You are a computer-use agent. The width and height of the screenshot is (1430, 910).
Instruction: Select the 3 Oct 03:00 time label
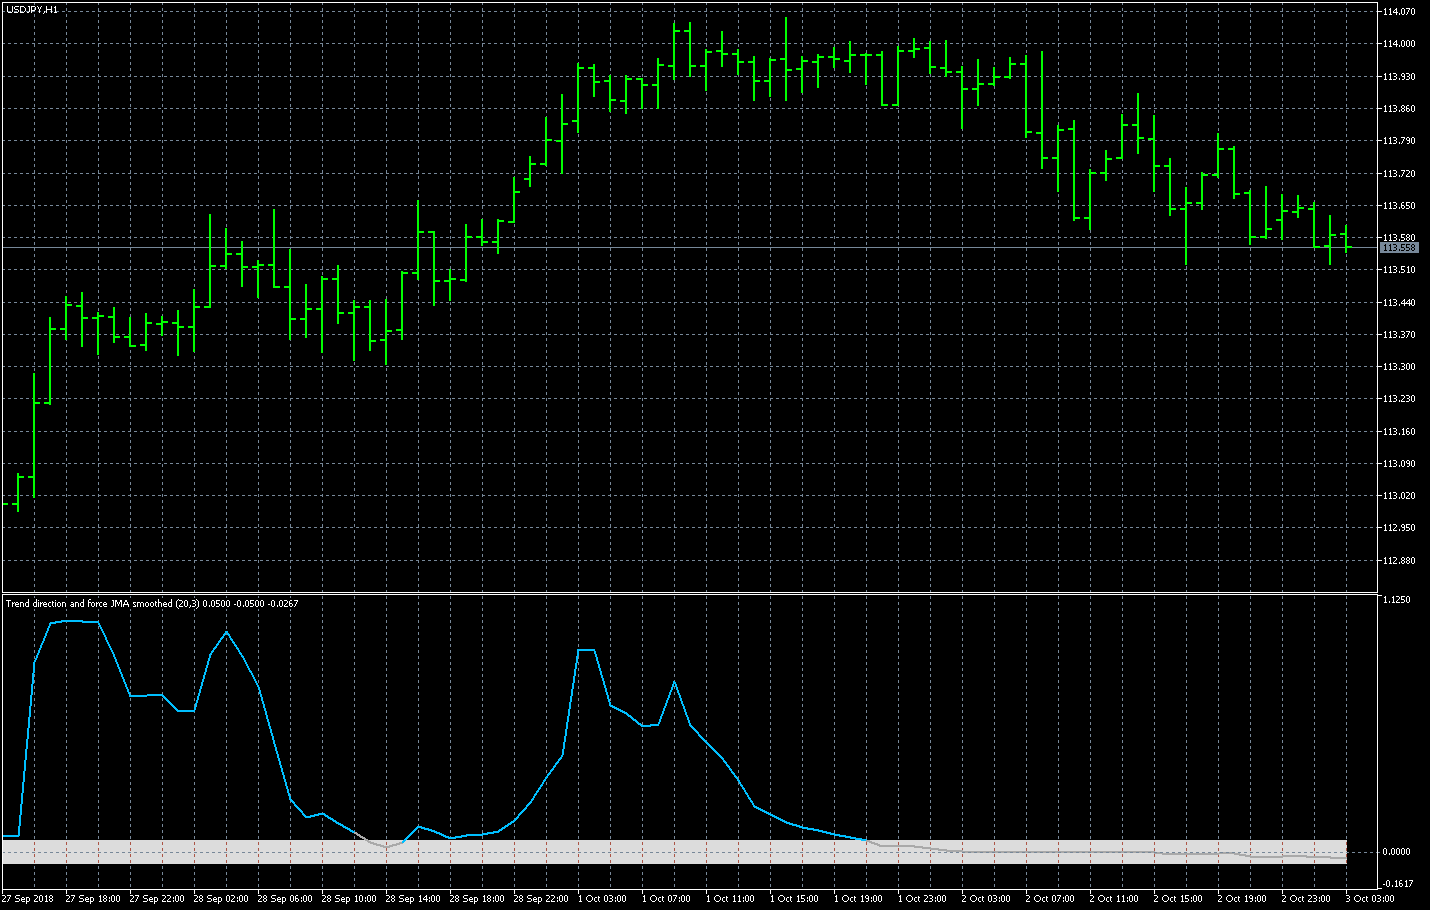[1370, 898]
